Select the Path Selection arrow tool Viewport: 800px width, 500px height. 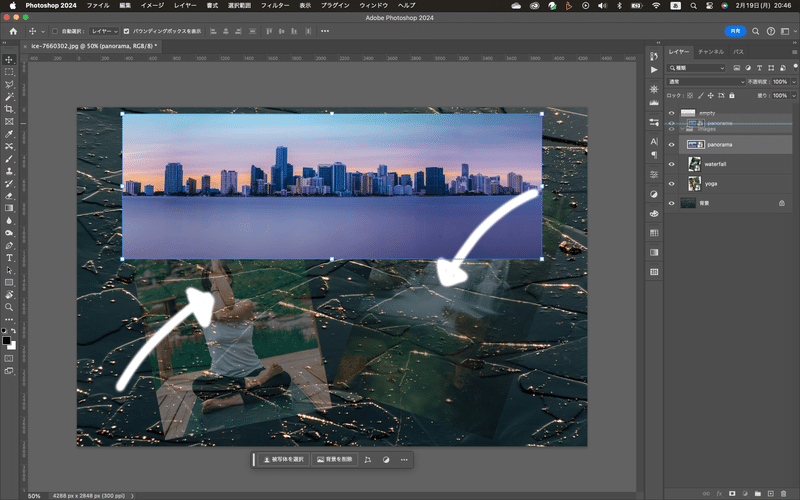click(9, 270)
